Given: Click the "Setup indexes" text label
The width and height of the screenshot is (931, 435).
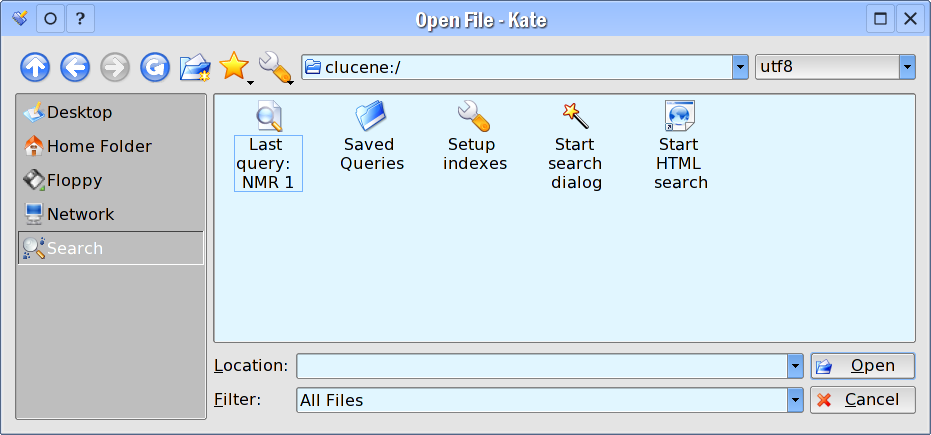Looking at the screenshot, I should tap(474, 154).
